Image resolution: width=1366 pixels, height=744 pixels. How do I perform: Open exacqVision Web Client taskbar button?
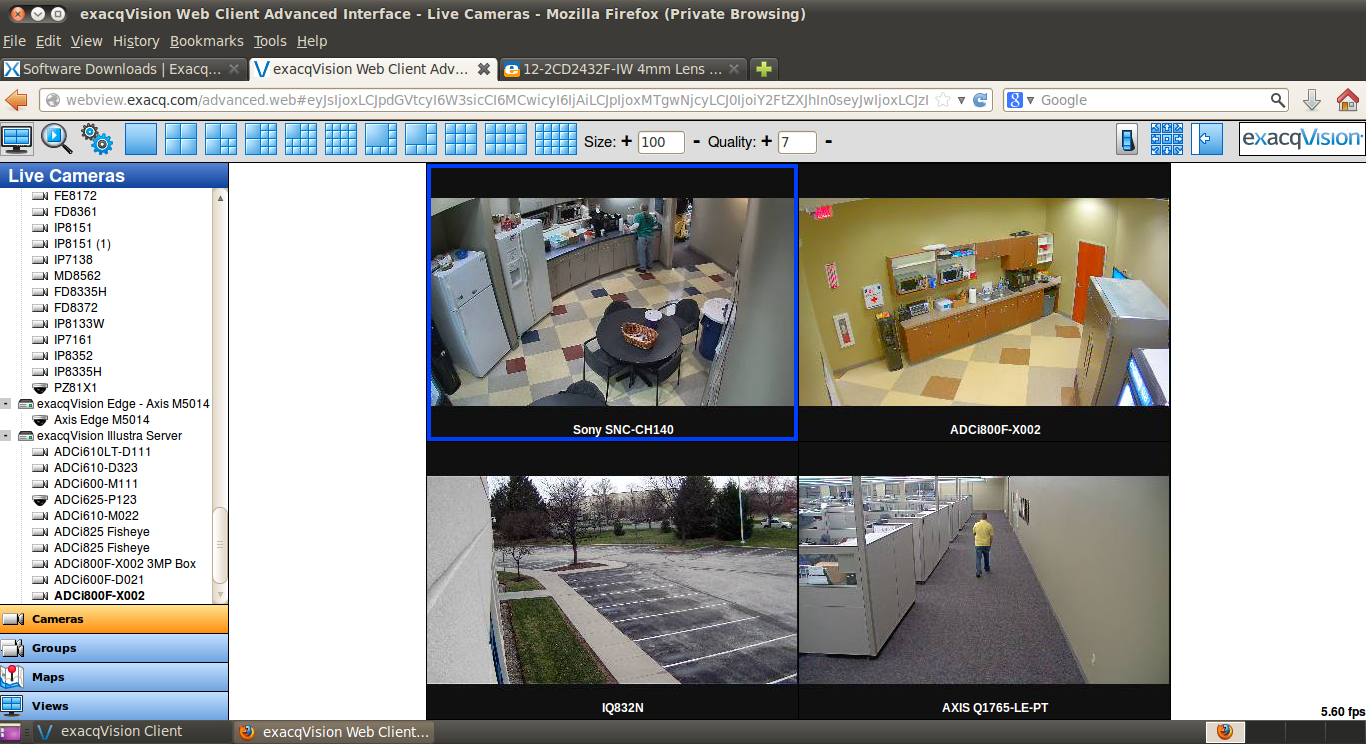(336, 732)
